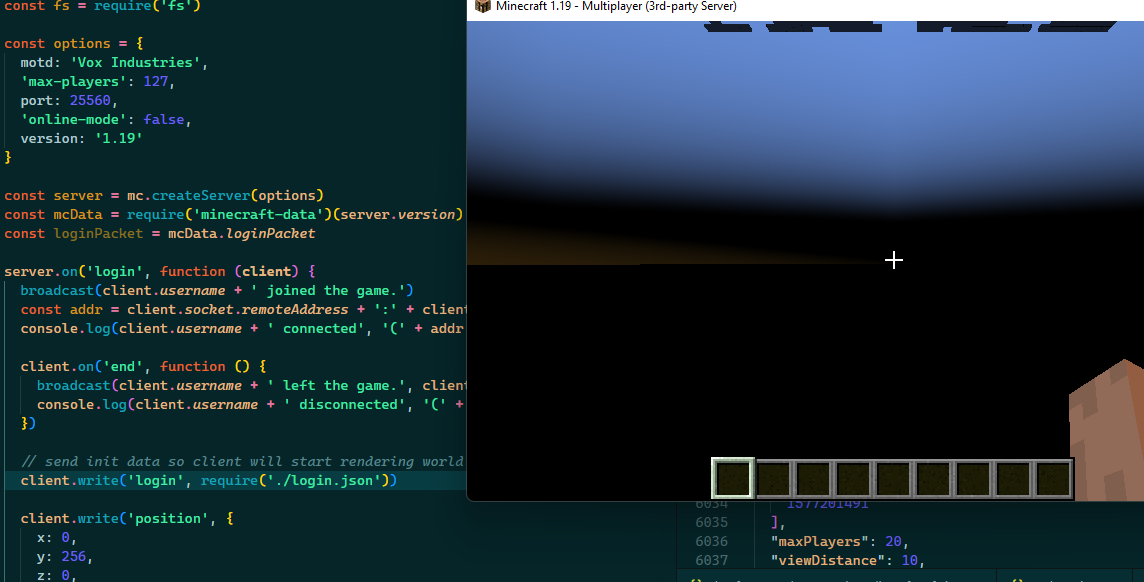Click the 'online-mode' value false

tap(163, 120)
